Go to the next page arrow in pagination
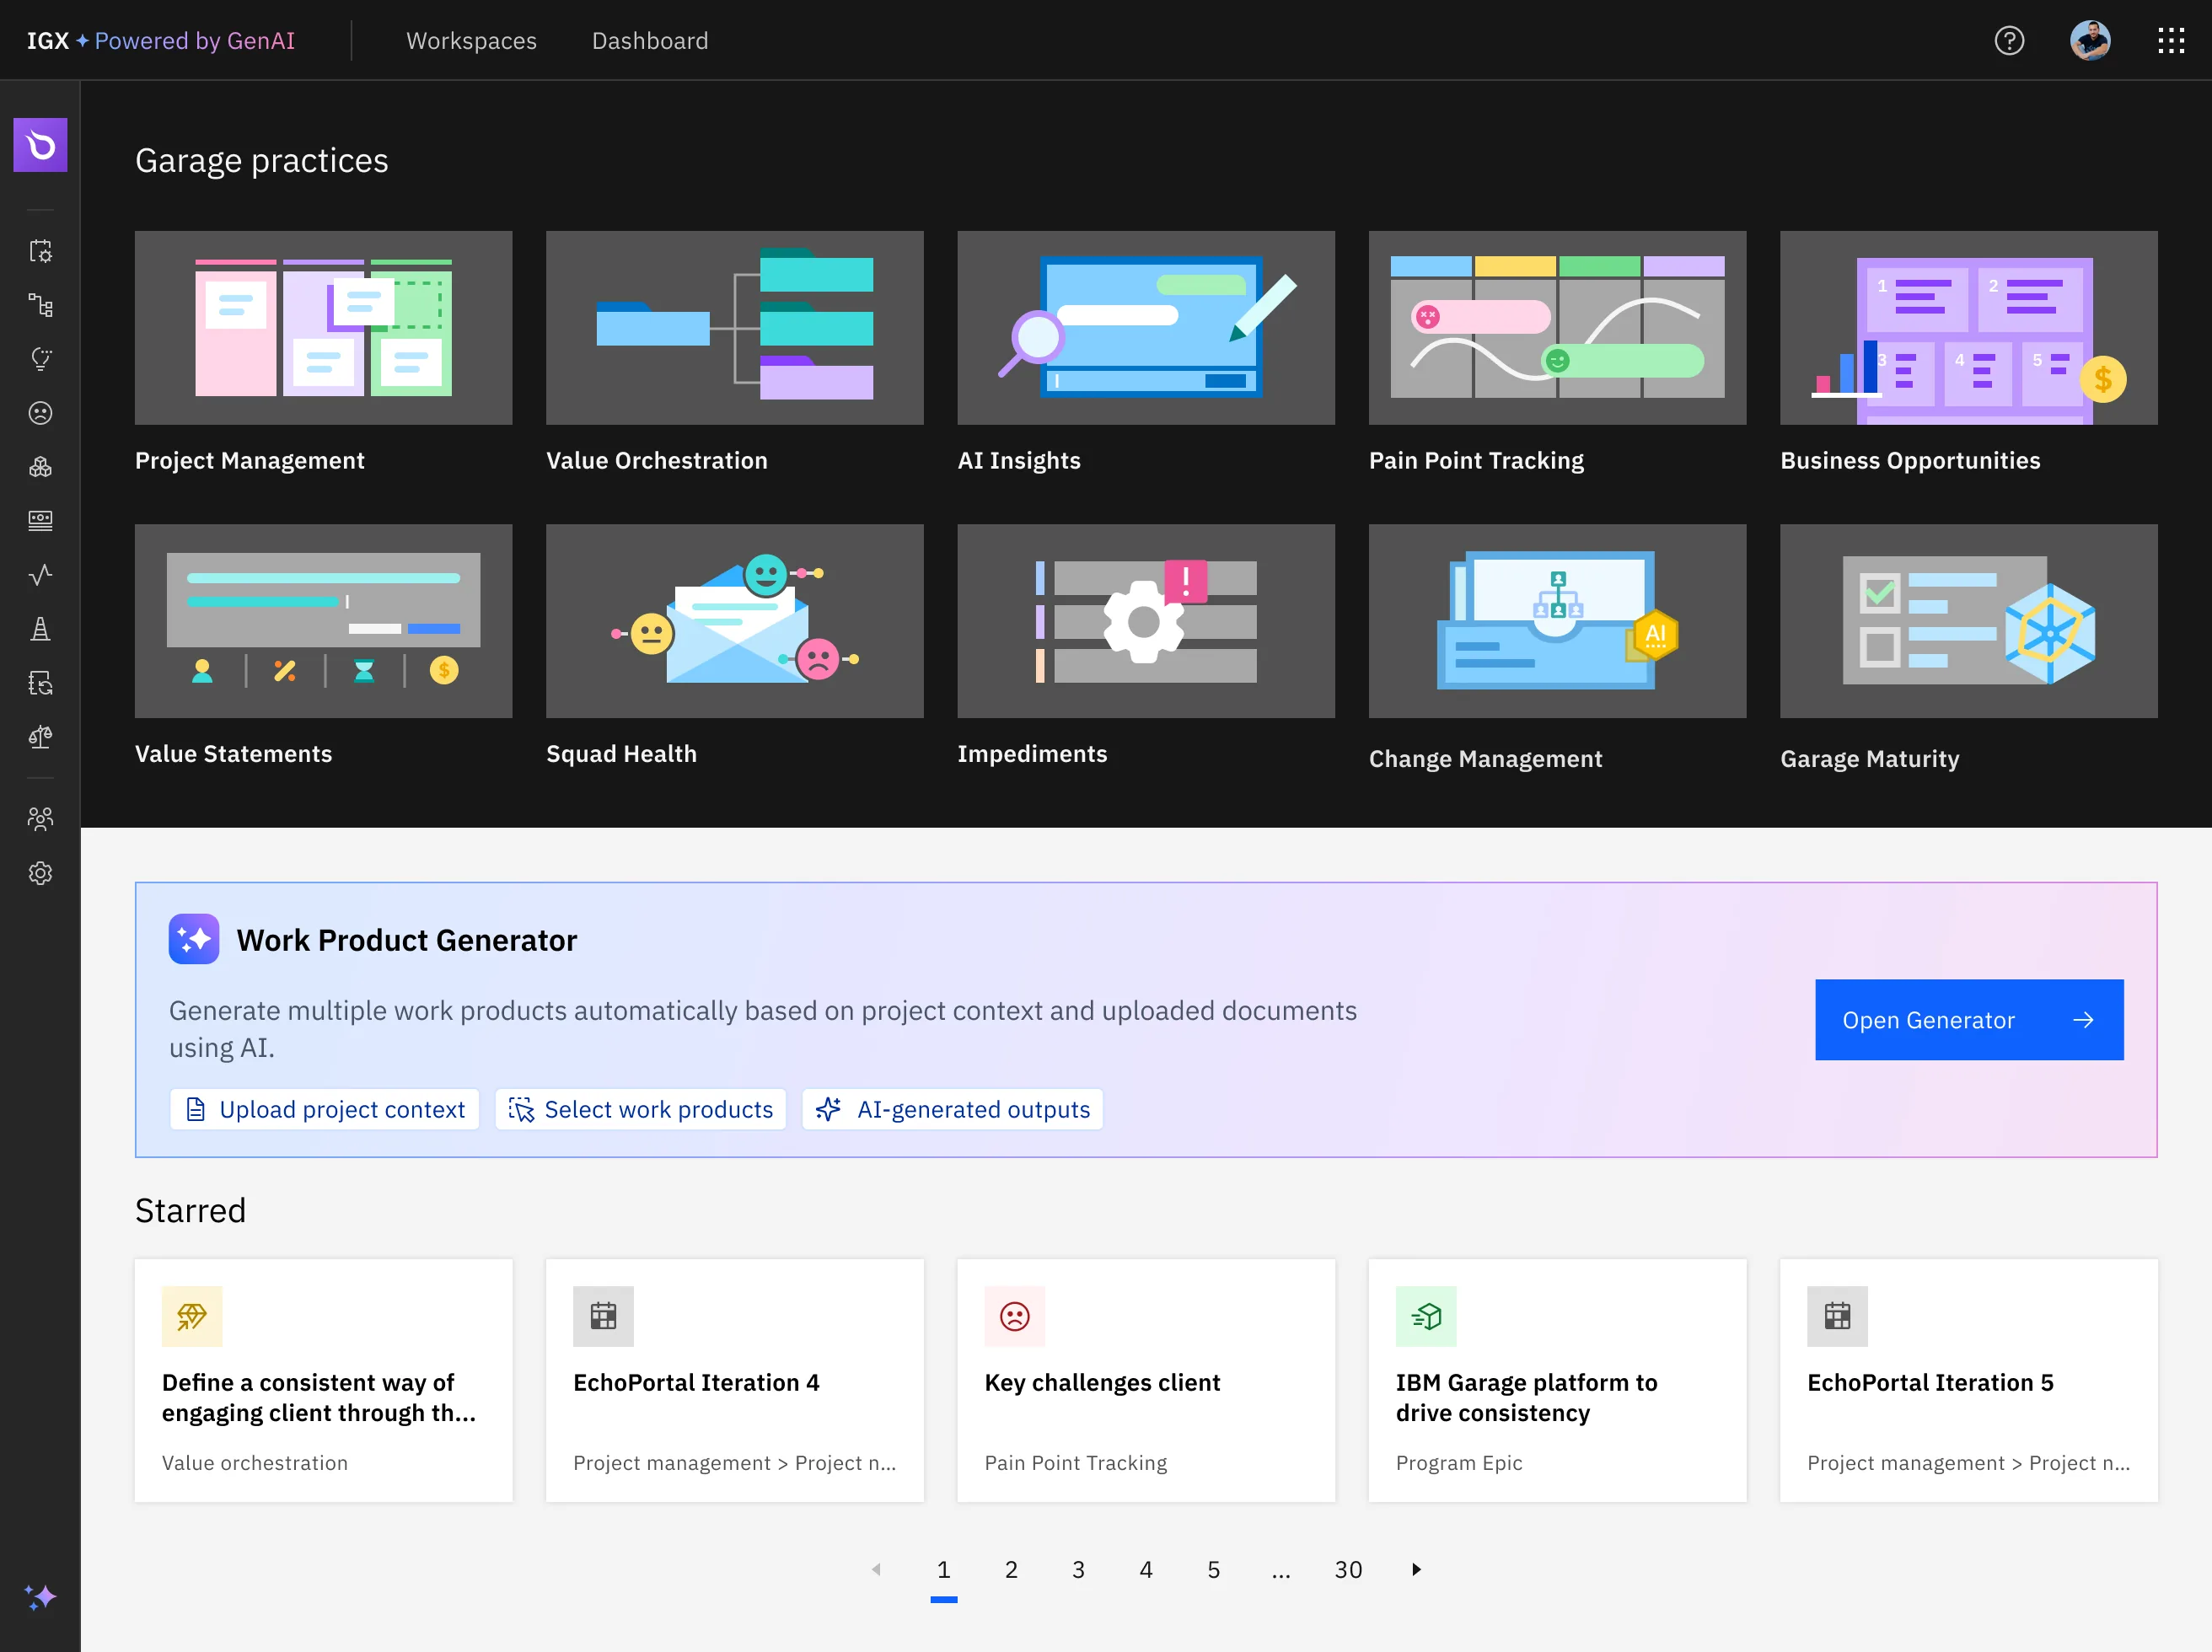 pos(1416,1569)
